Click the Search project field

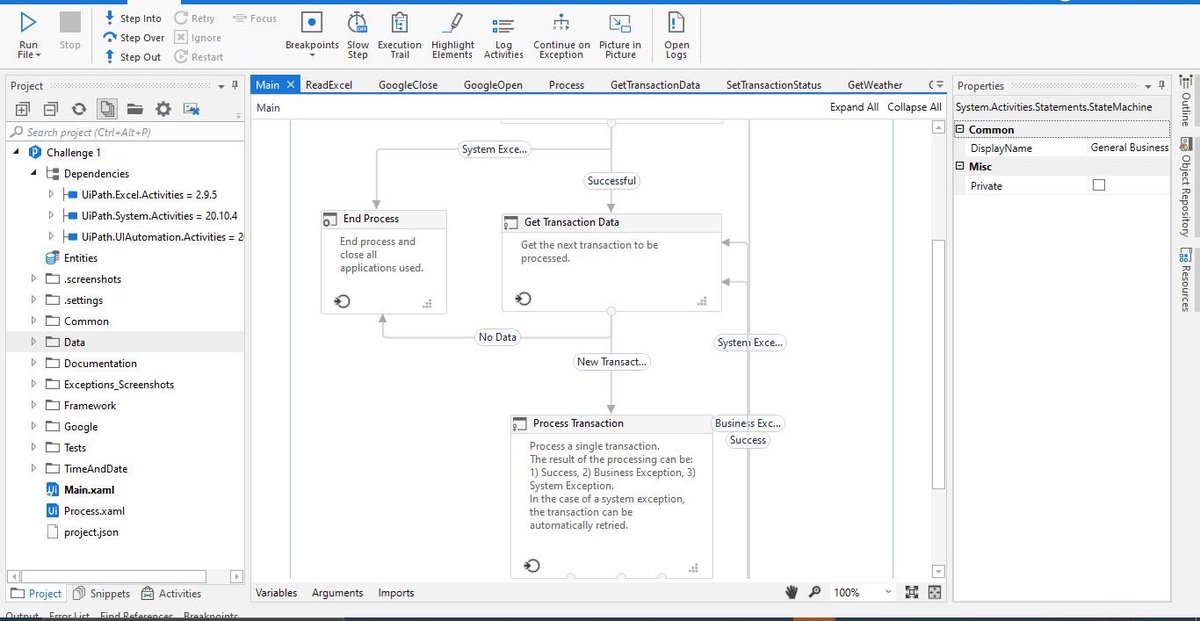pos(125,132)
